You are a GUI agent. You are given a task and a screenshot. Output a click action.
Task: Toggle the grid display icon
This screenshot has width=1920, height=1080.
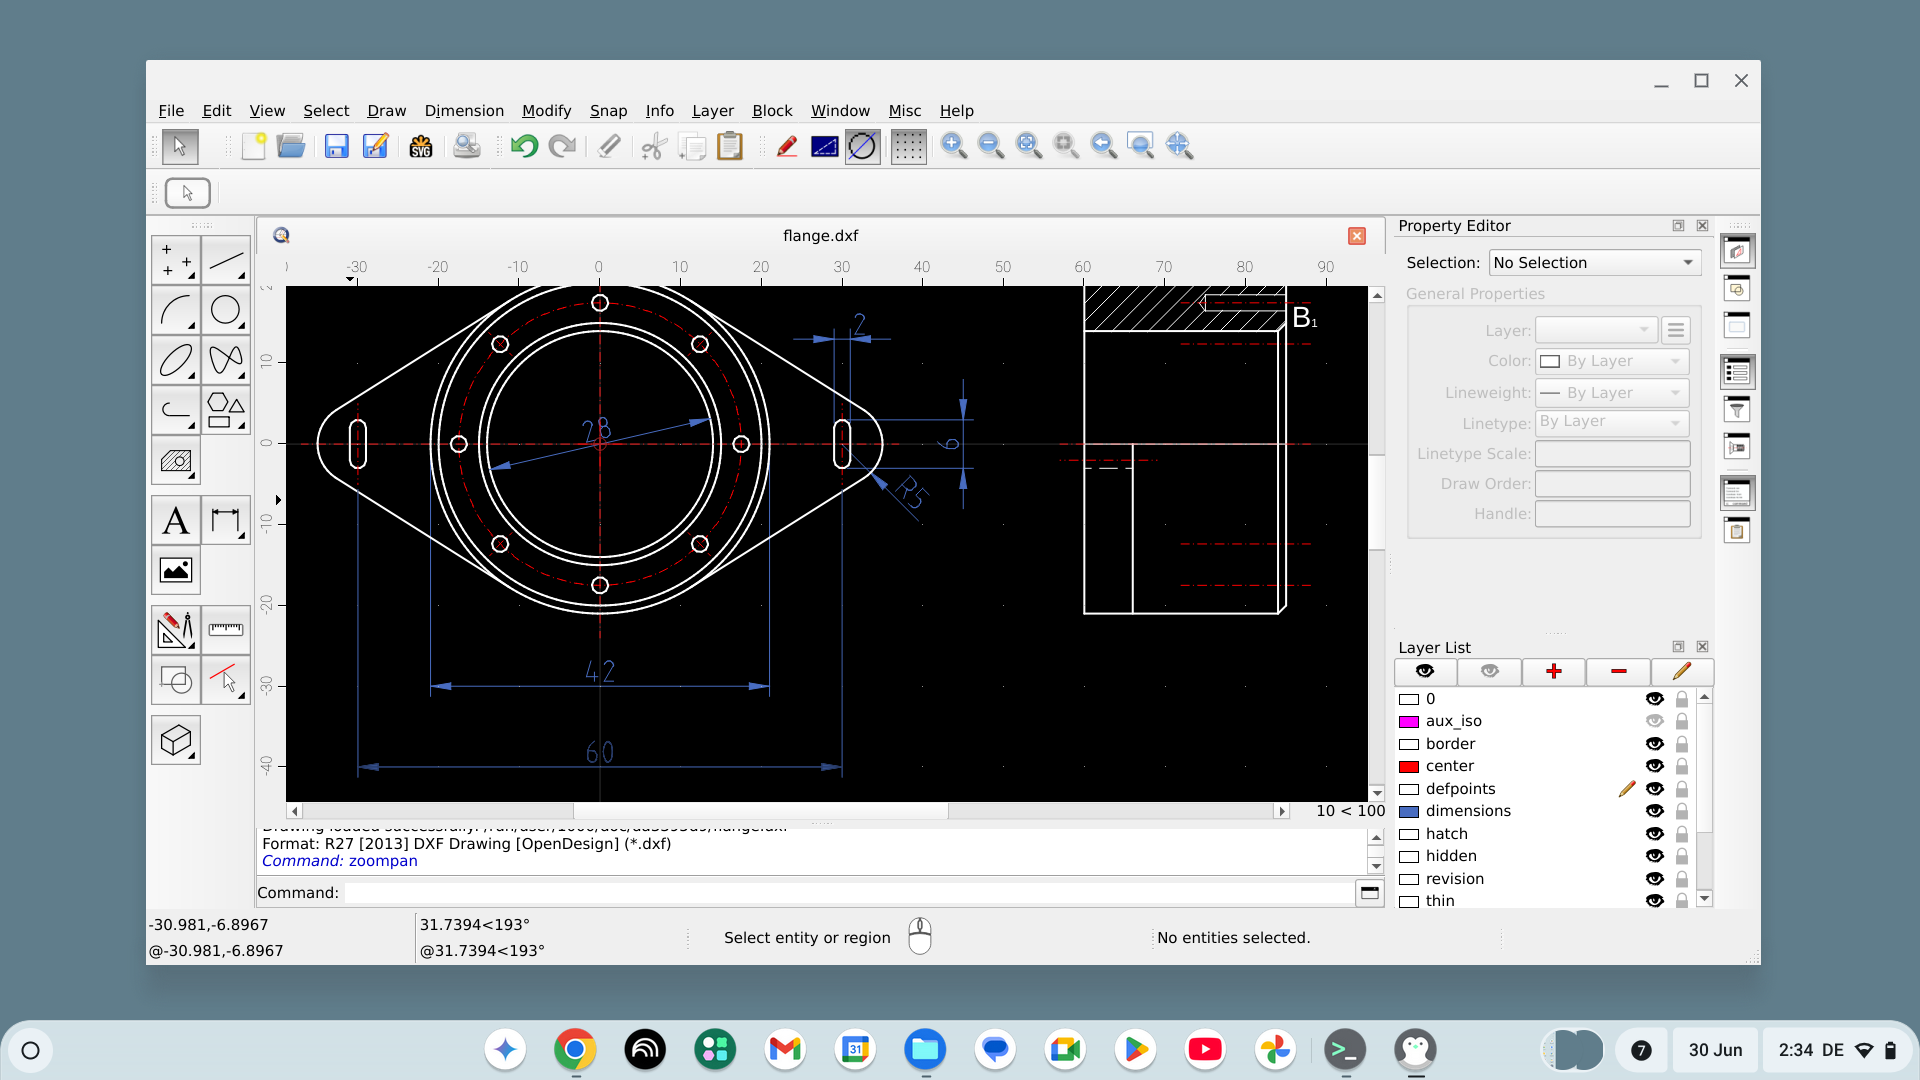[908, 146]
